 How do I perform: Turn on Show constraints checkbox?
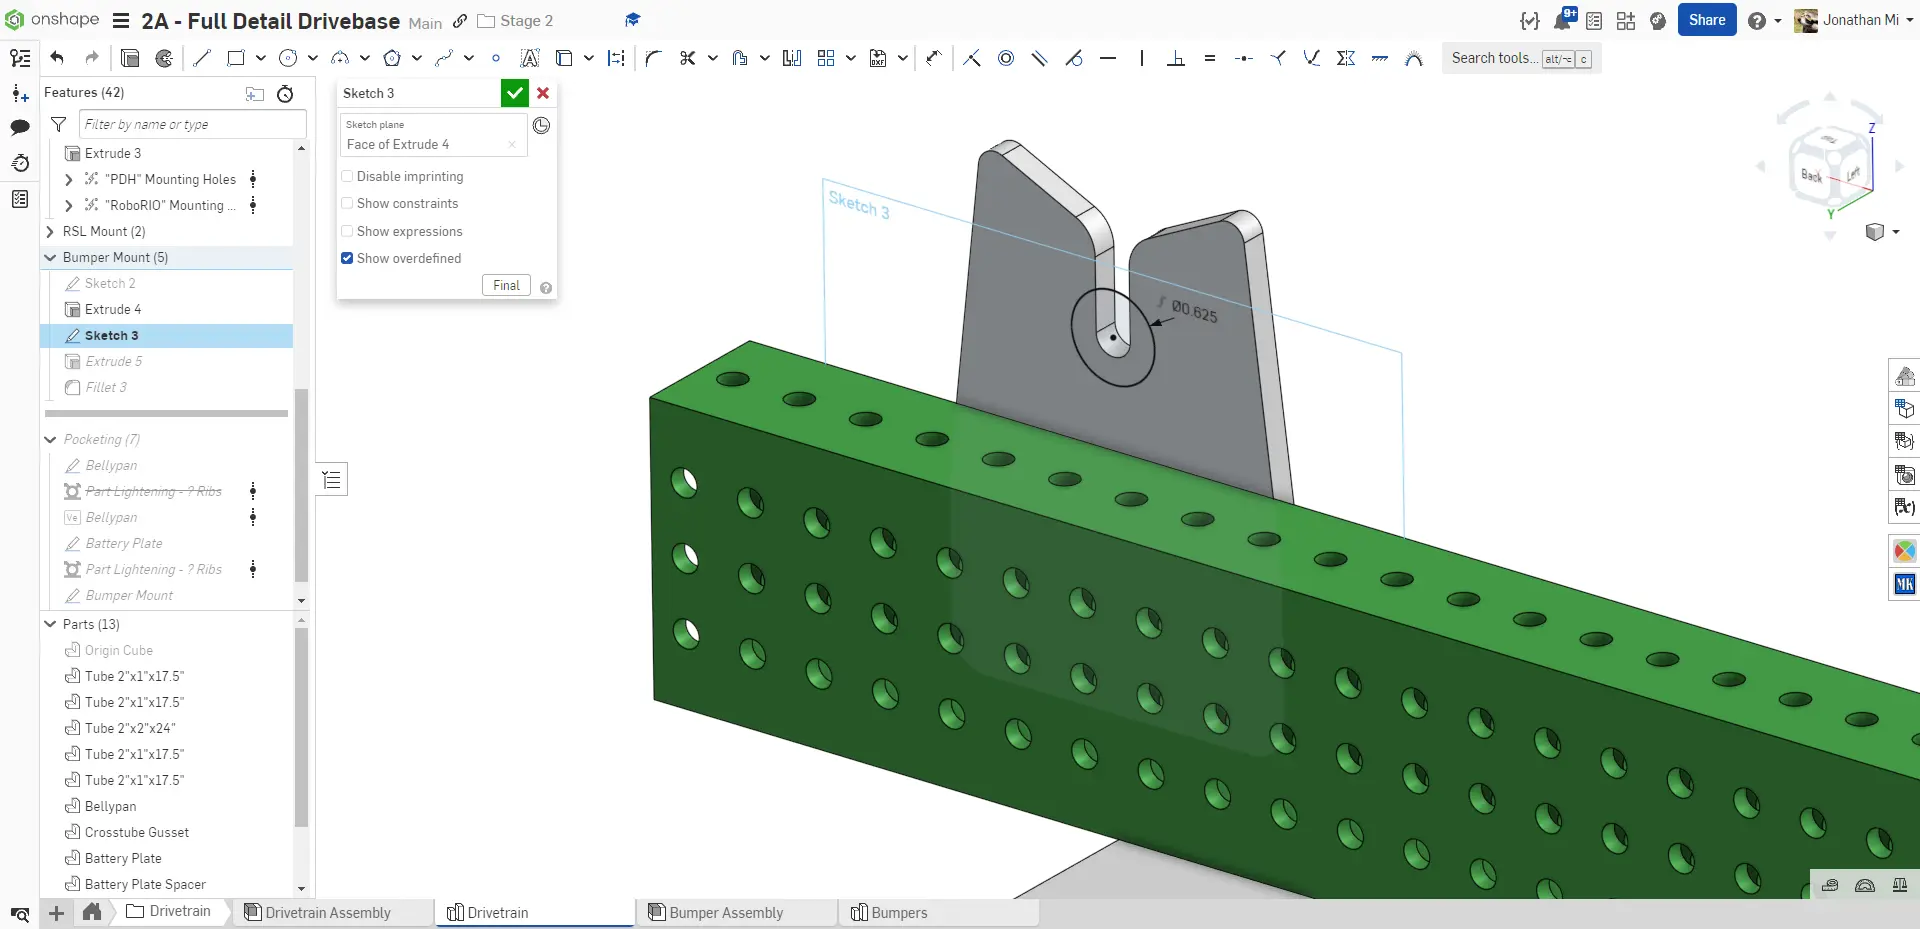click(x=347, y=203)
